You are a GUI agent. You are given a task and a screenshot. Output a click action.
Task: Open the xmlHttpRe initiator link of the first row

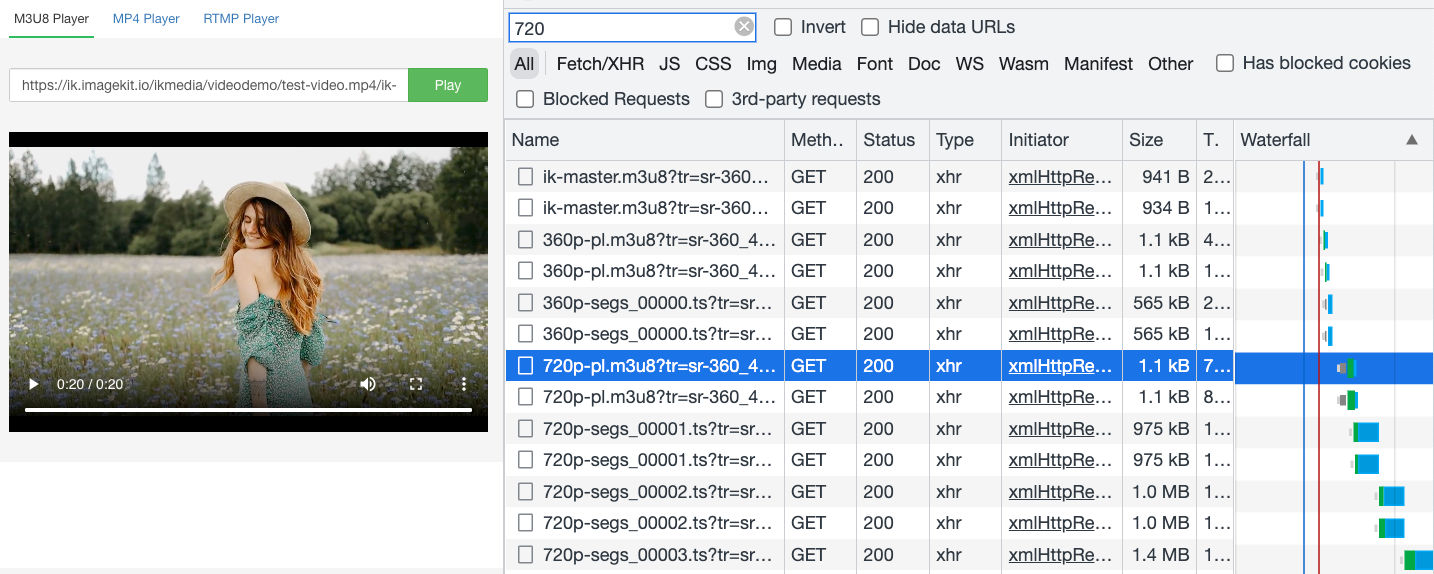(x=1060, y=177)
